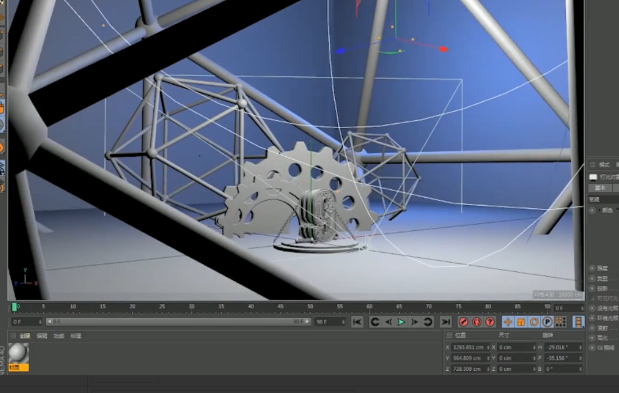The height and width of the screenshot is (393, 619).
Task: Click the Coordinate Manager grip icon
Action: point(449,335)
